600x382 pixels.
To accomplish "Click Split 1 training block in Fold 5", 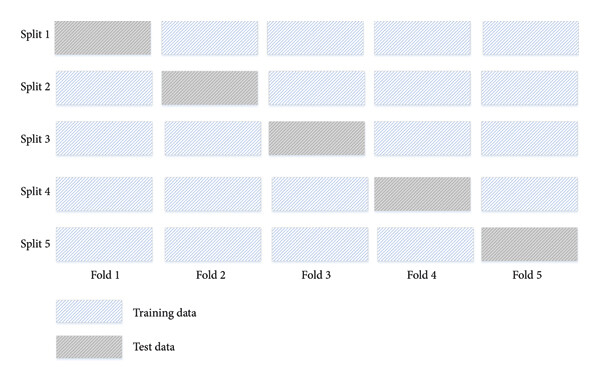I will pyautogui.click(x=531, y=38).
